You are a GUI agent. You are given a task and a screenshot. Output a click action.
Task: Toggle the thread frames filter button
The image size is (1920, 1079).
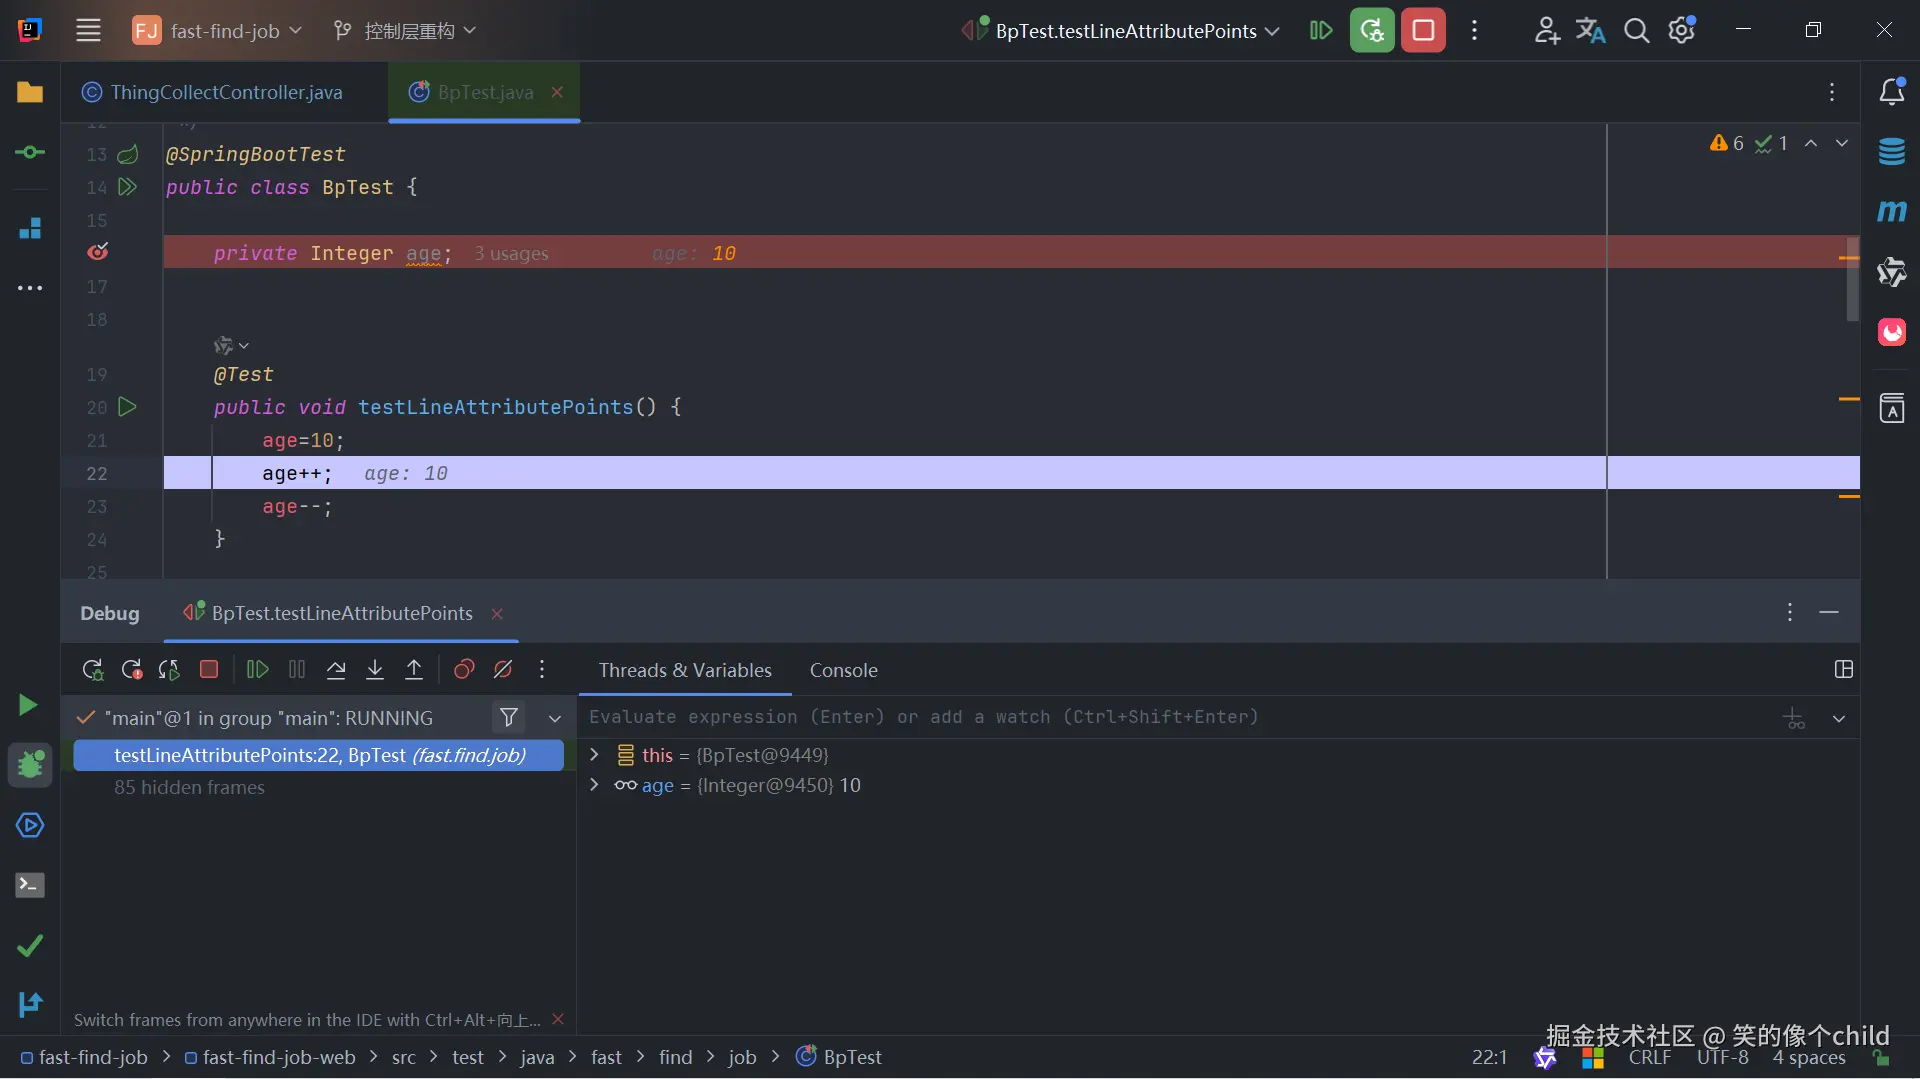point(509,717)
